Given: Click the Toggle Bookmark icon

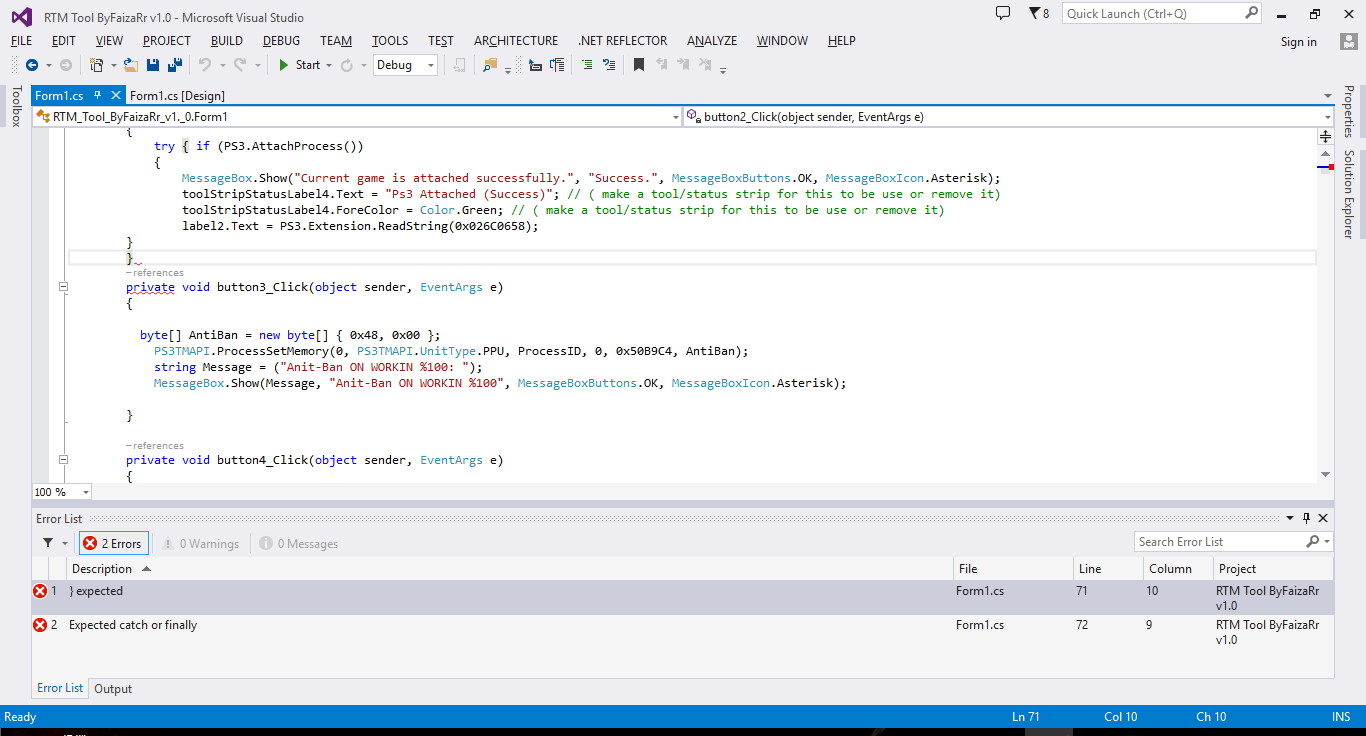Looking at the screenshot, I should (638, 65).
